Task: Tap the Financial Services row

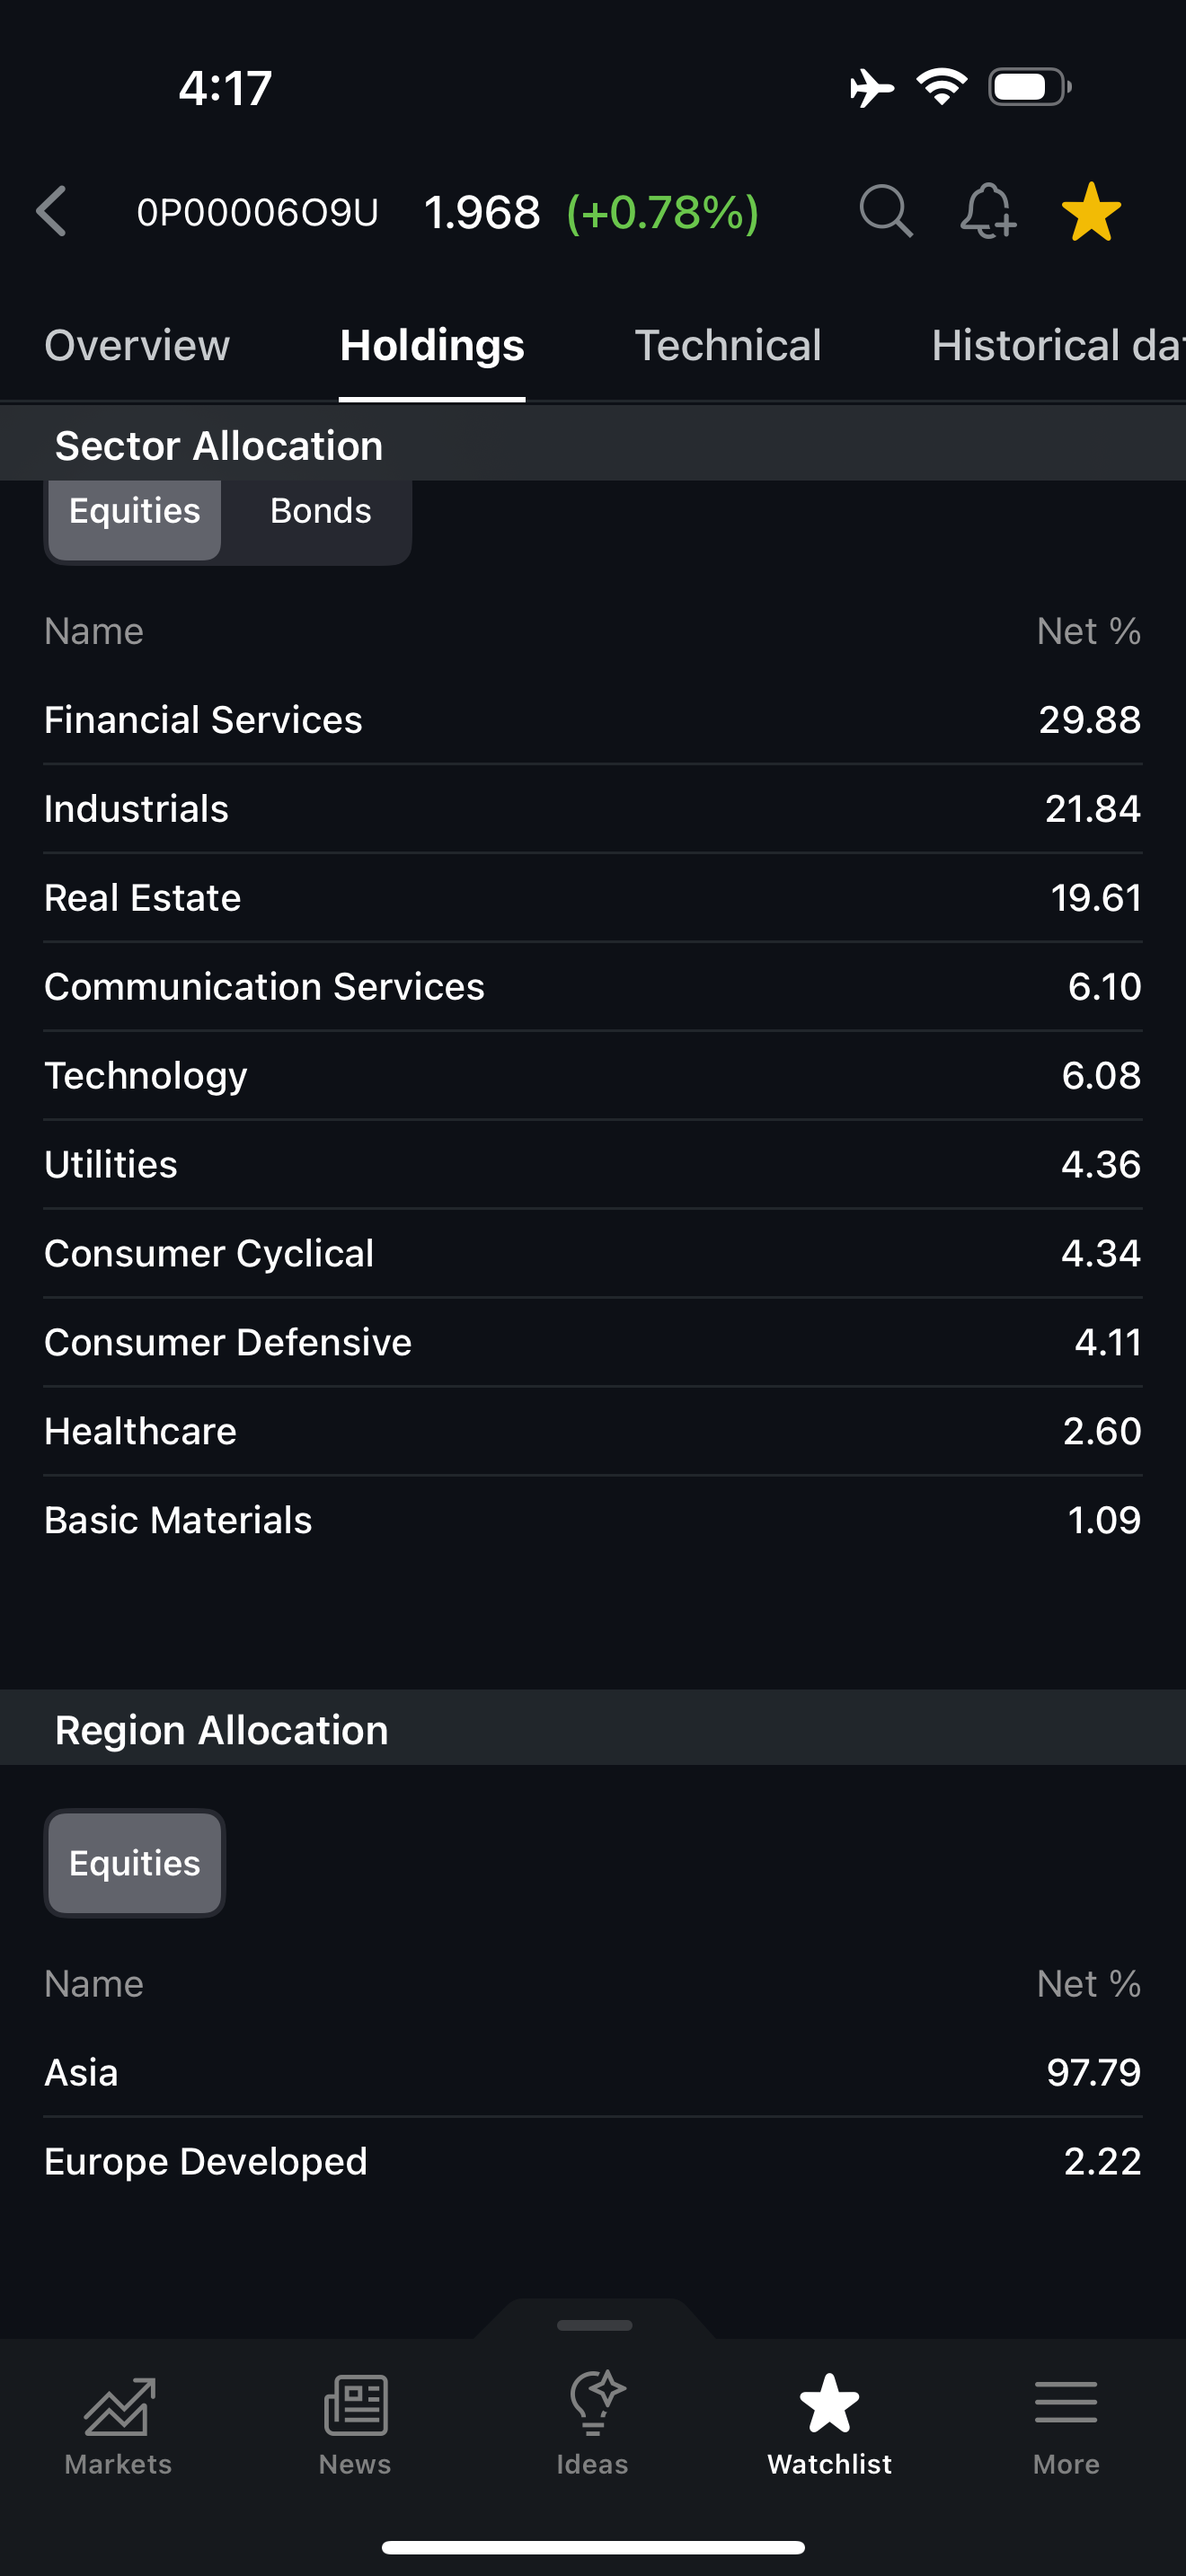Action: click(593, 720)
